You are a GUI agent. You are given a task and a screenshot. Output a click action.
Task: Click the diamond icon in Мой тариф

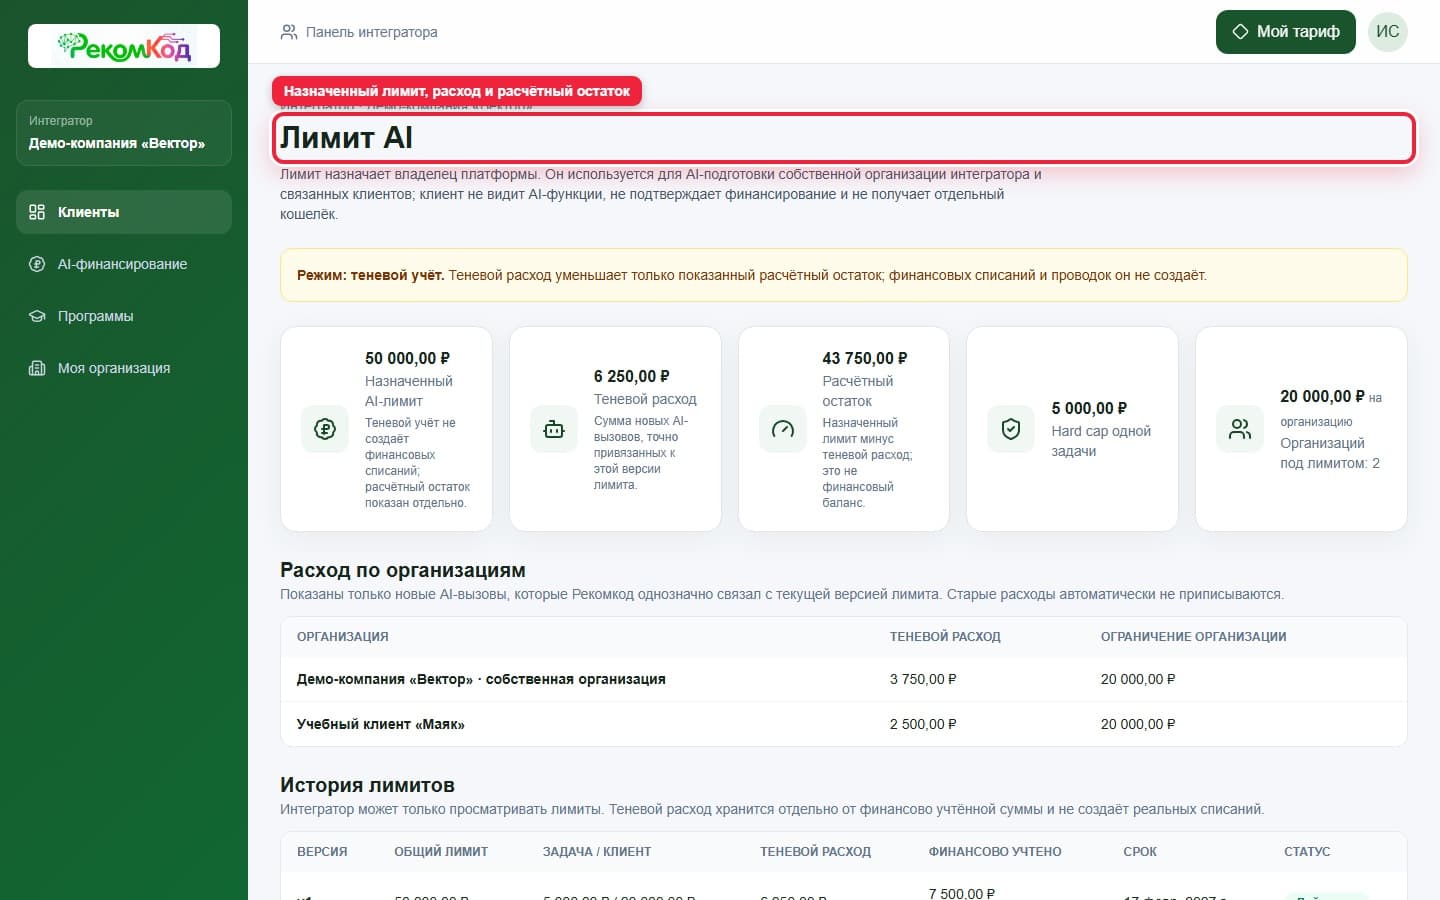[x=1240, y=32]
